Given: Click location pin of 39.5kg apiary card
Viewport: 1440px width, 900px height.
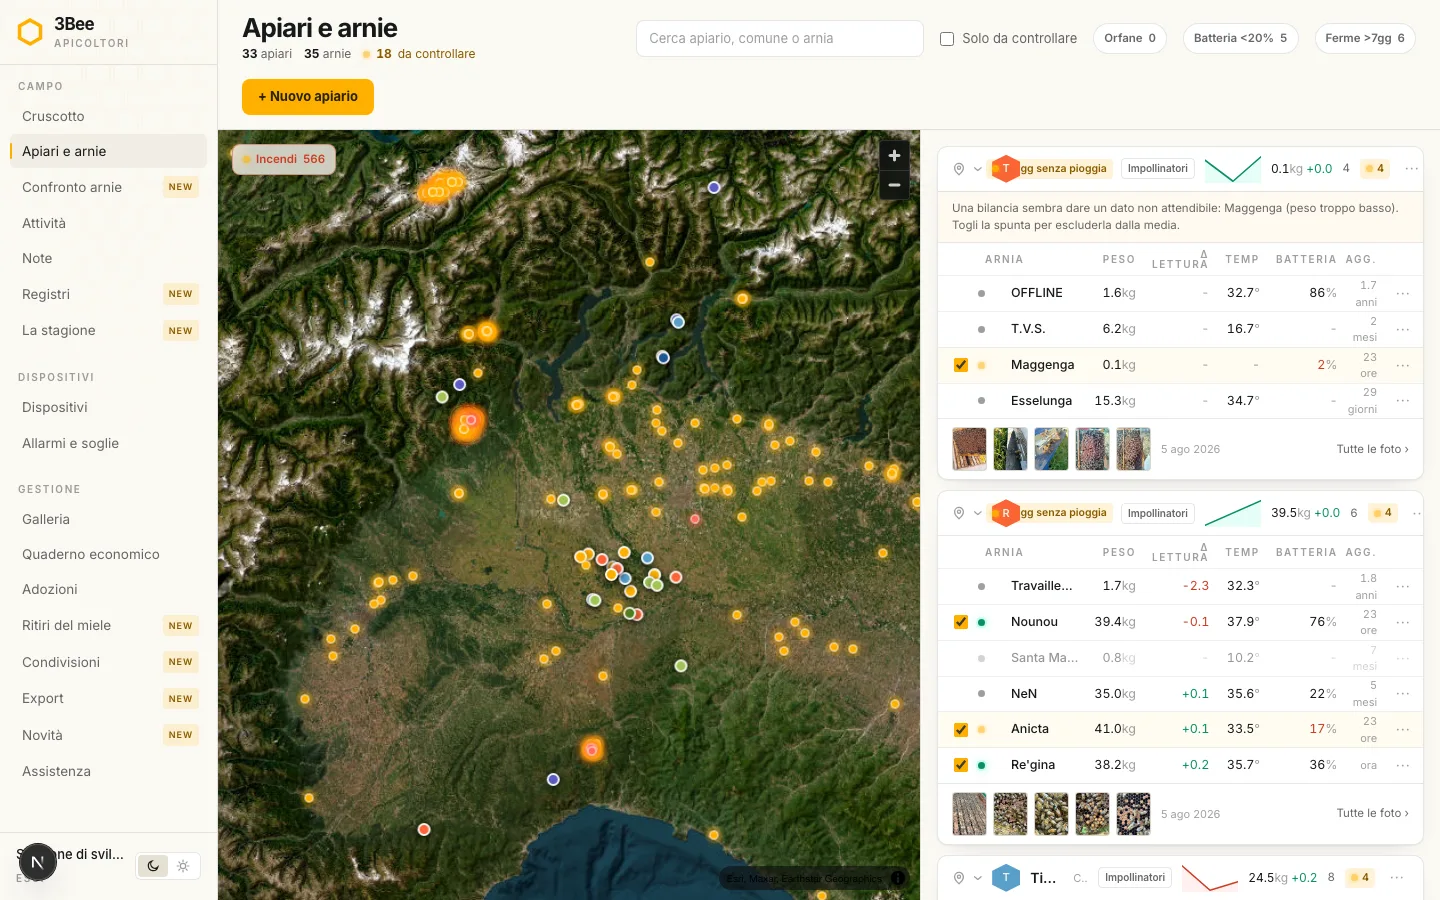Looking at the screenshot, I should click(958, 513).
